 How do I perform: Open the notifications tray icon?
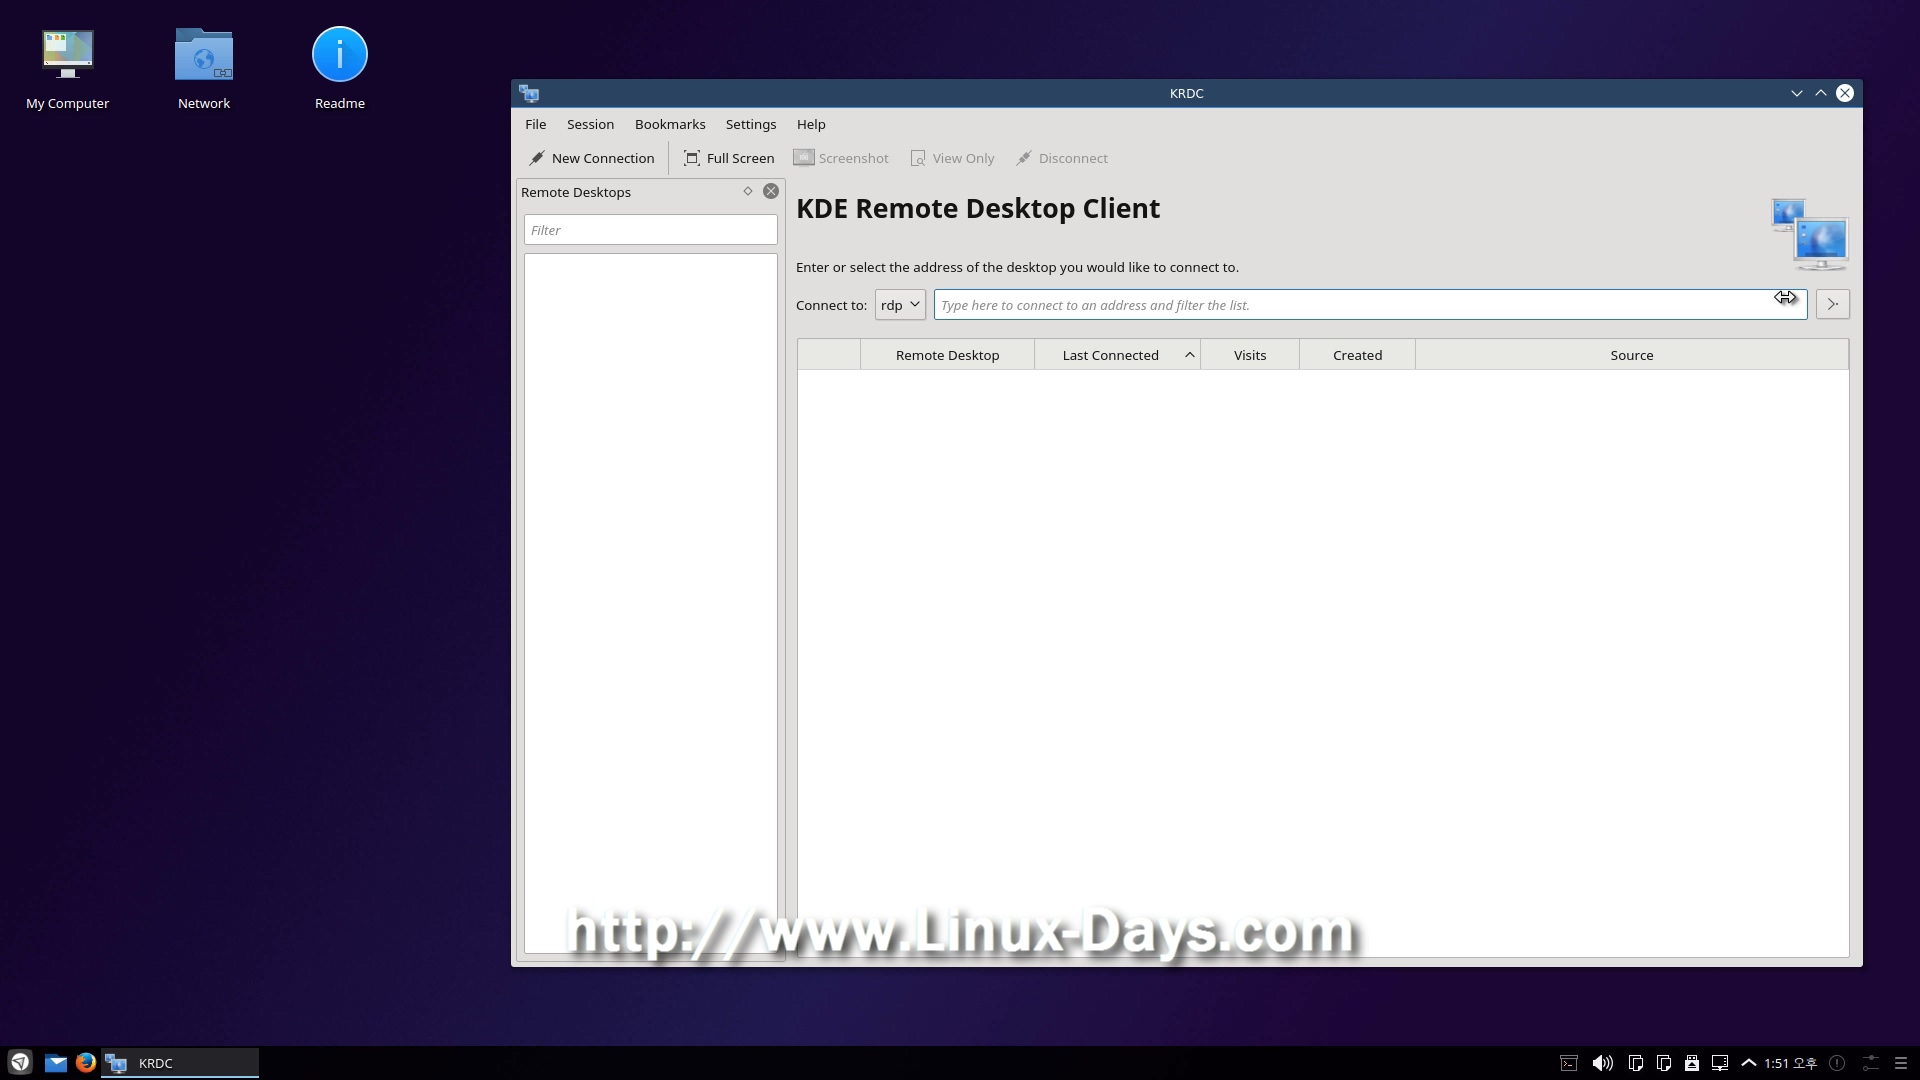point(1837,1063)
